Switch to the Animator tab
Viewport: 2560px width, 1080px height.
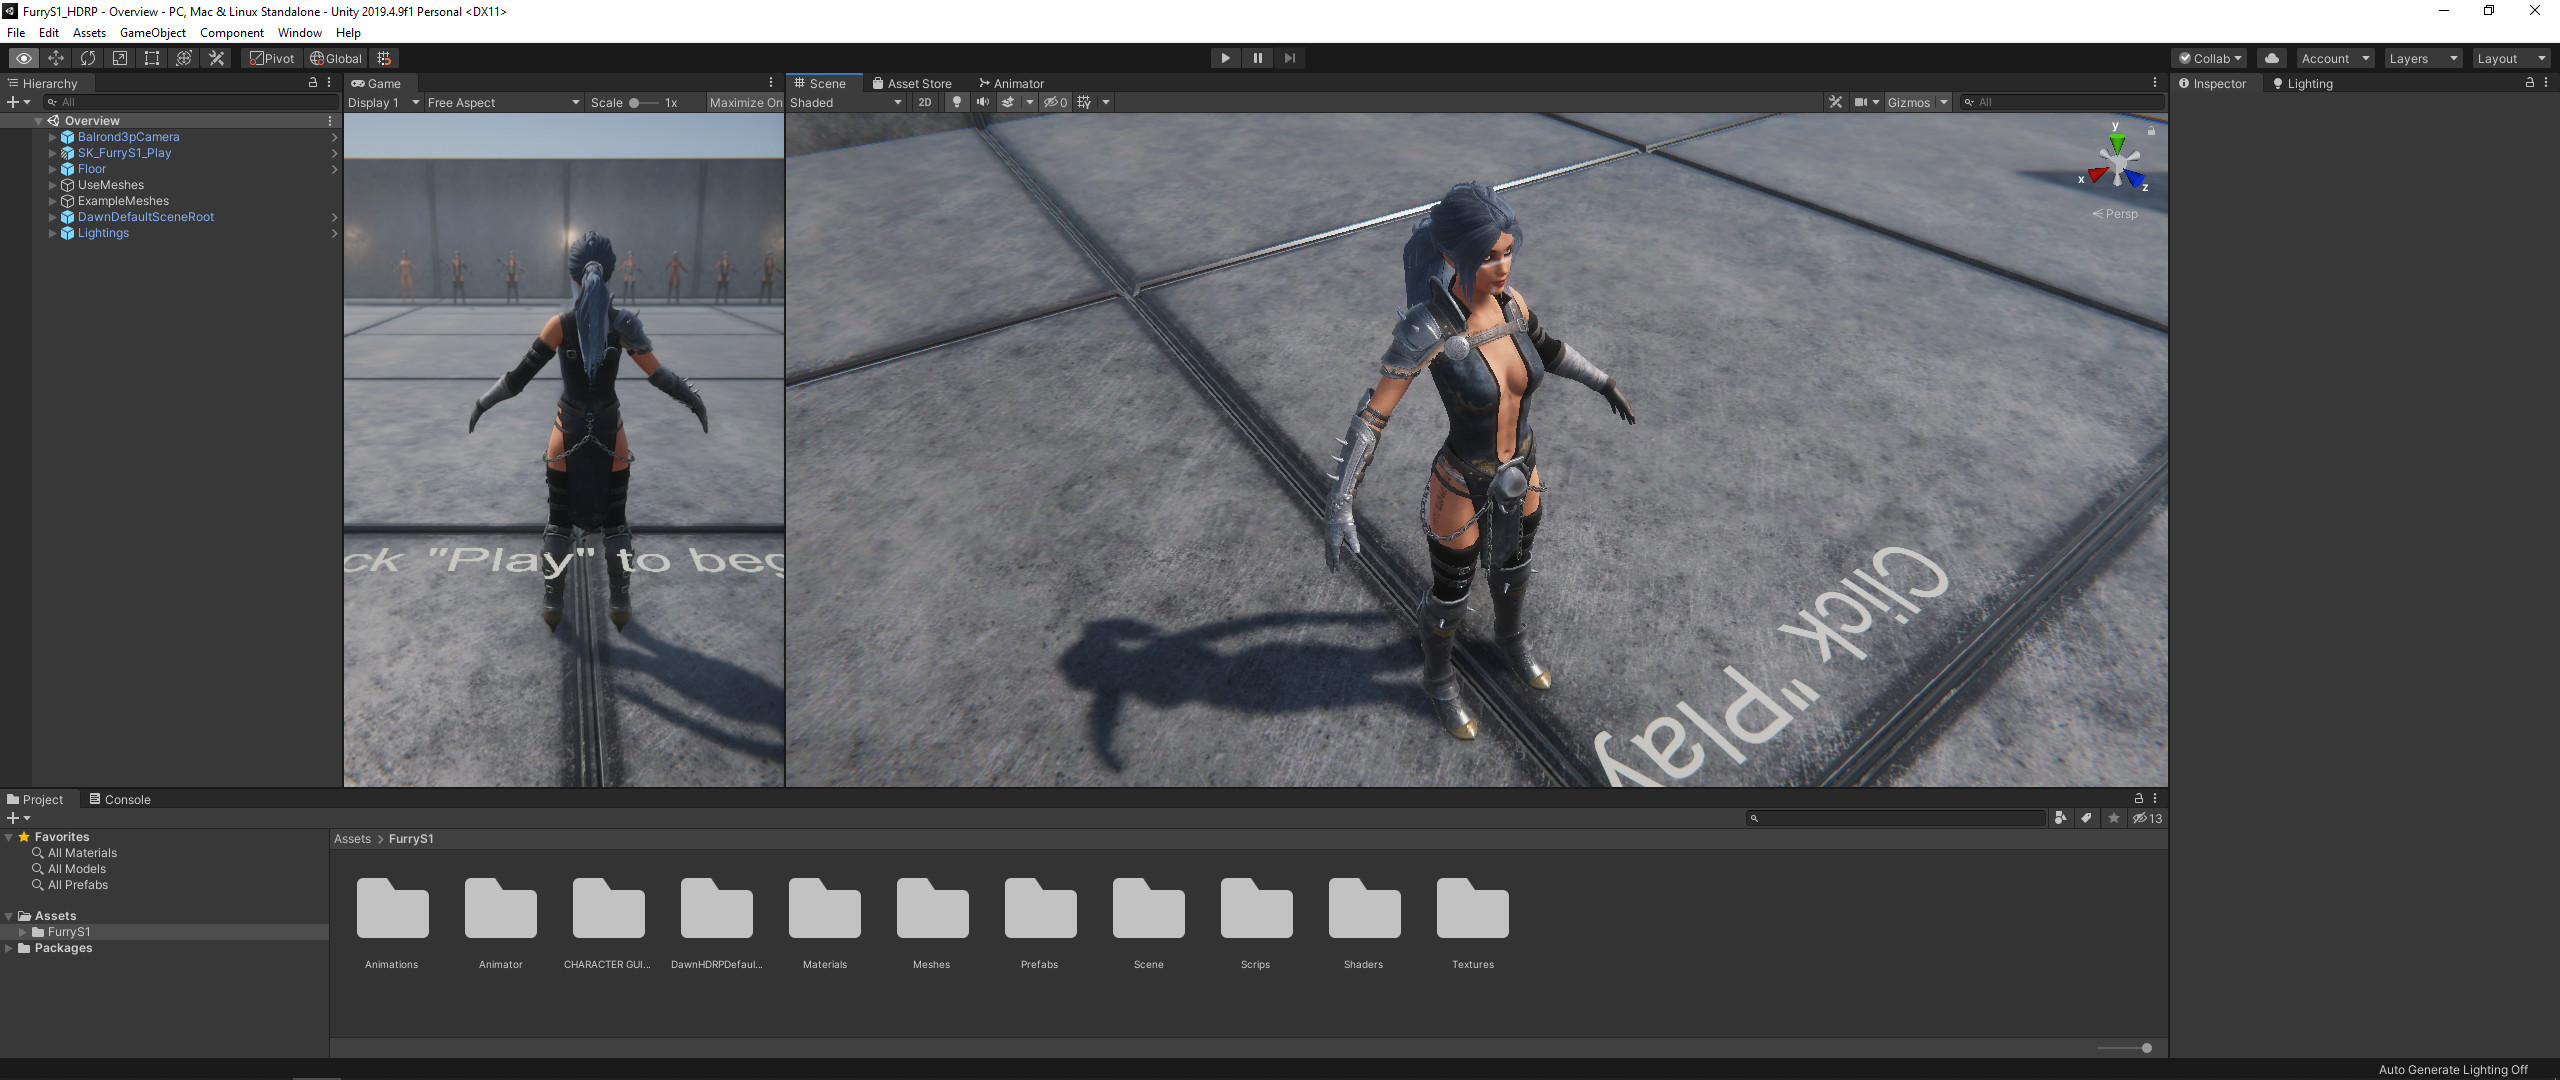point(1011,83)
